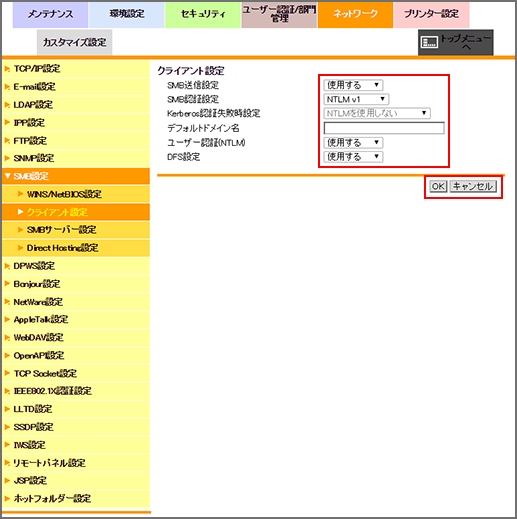Open the SMB認証設定 NTLM v1 dropdown

(356, 99)
